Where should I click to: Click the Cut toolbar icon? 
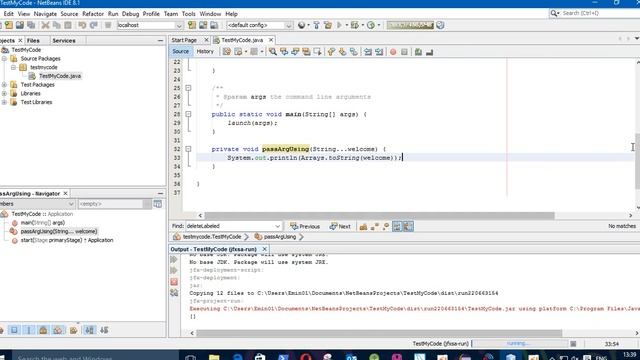(x=45, y=25)
